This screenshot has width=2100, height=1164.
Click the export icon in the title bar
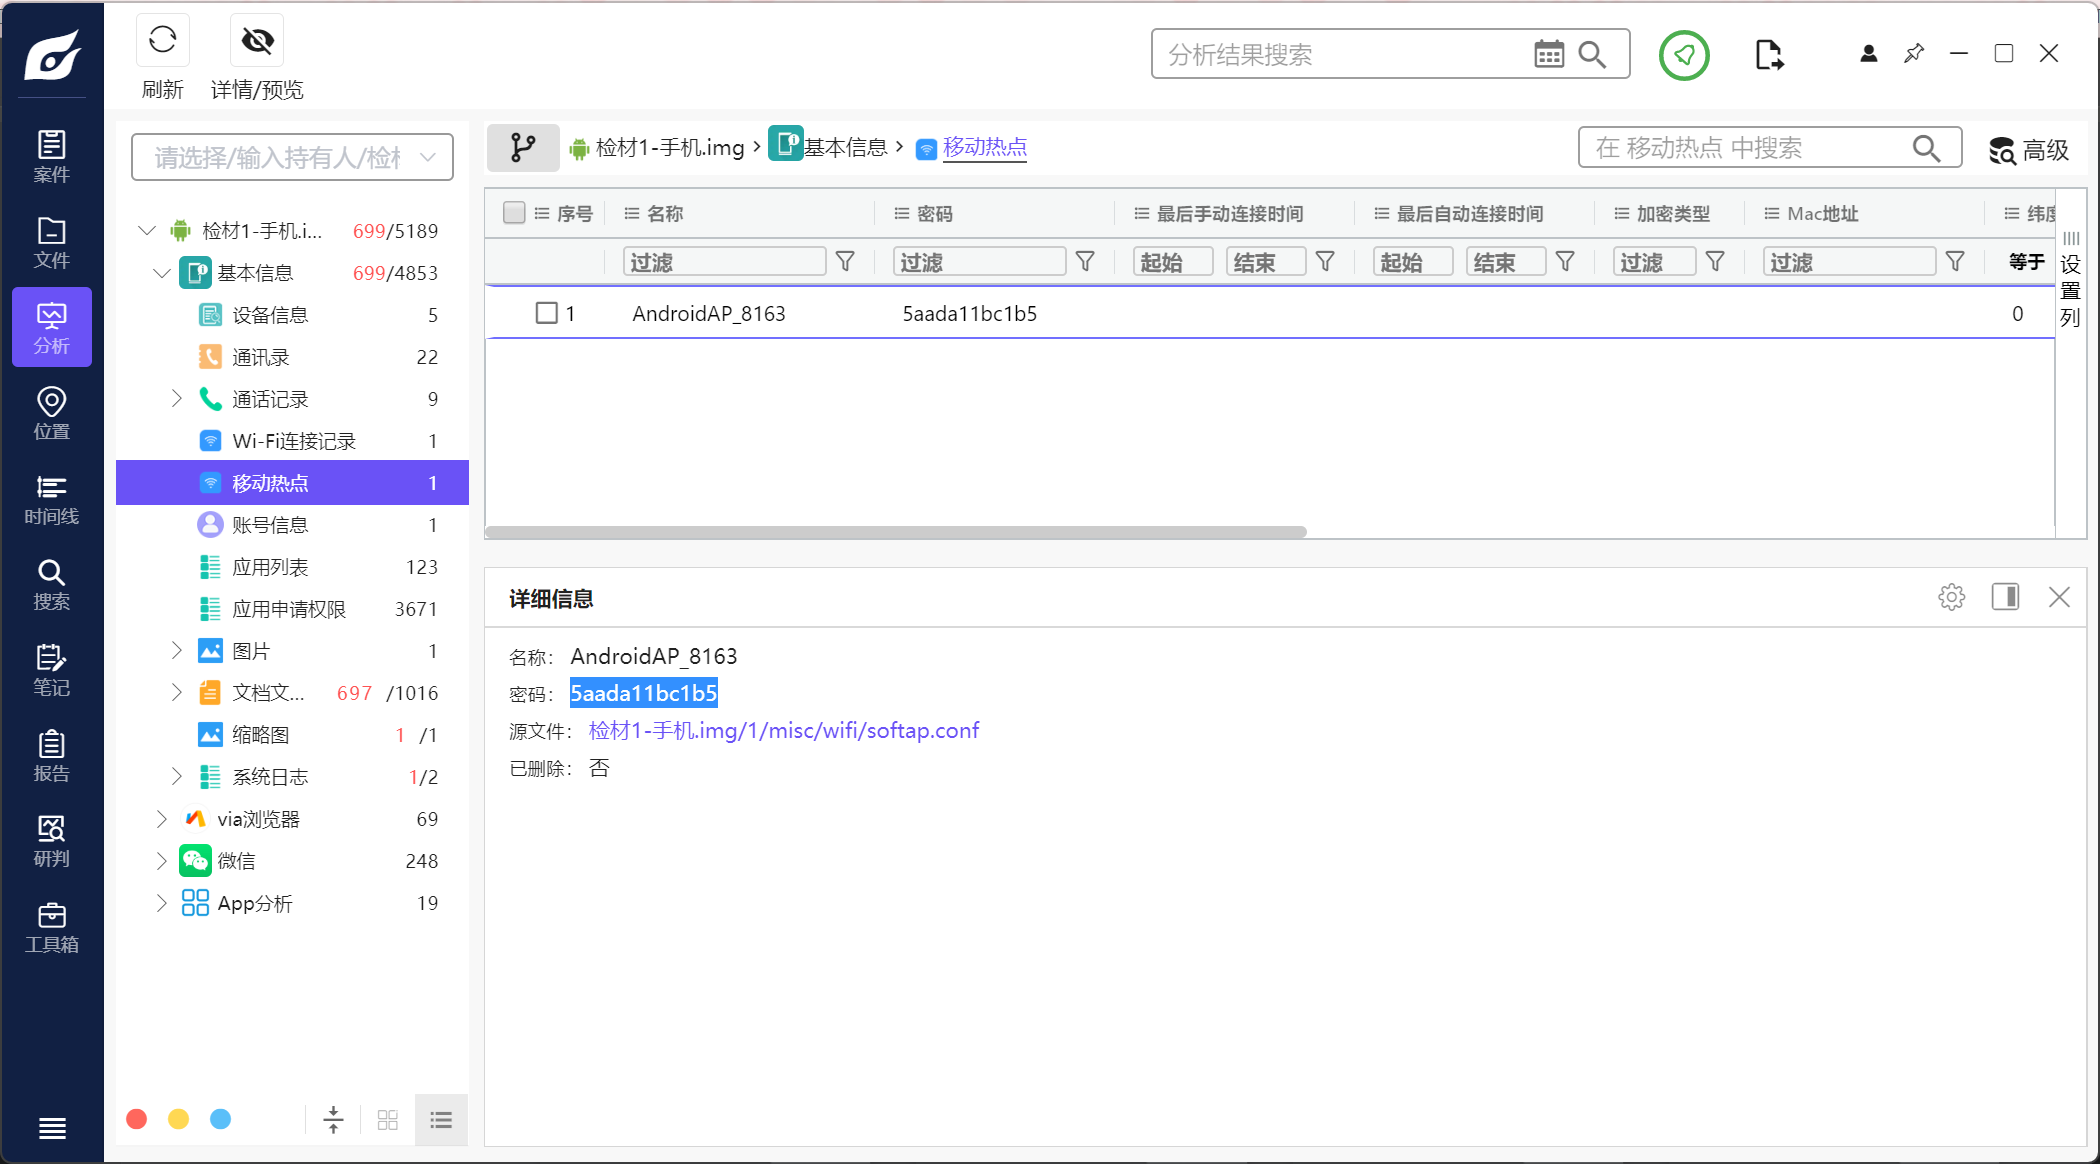[1769, 55]
